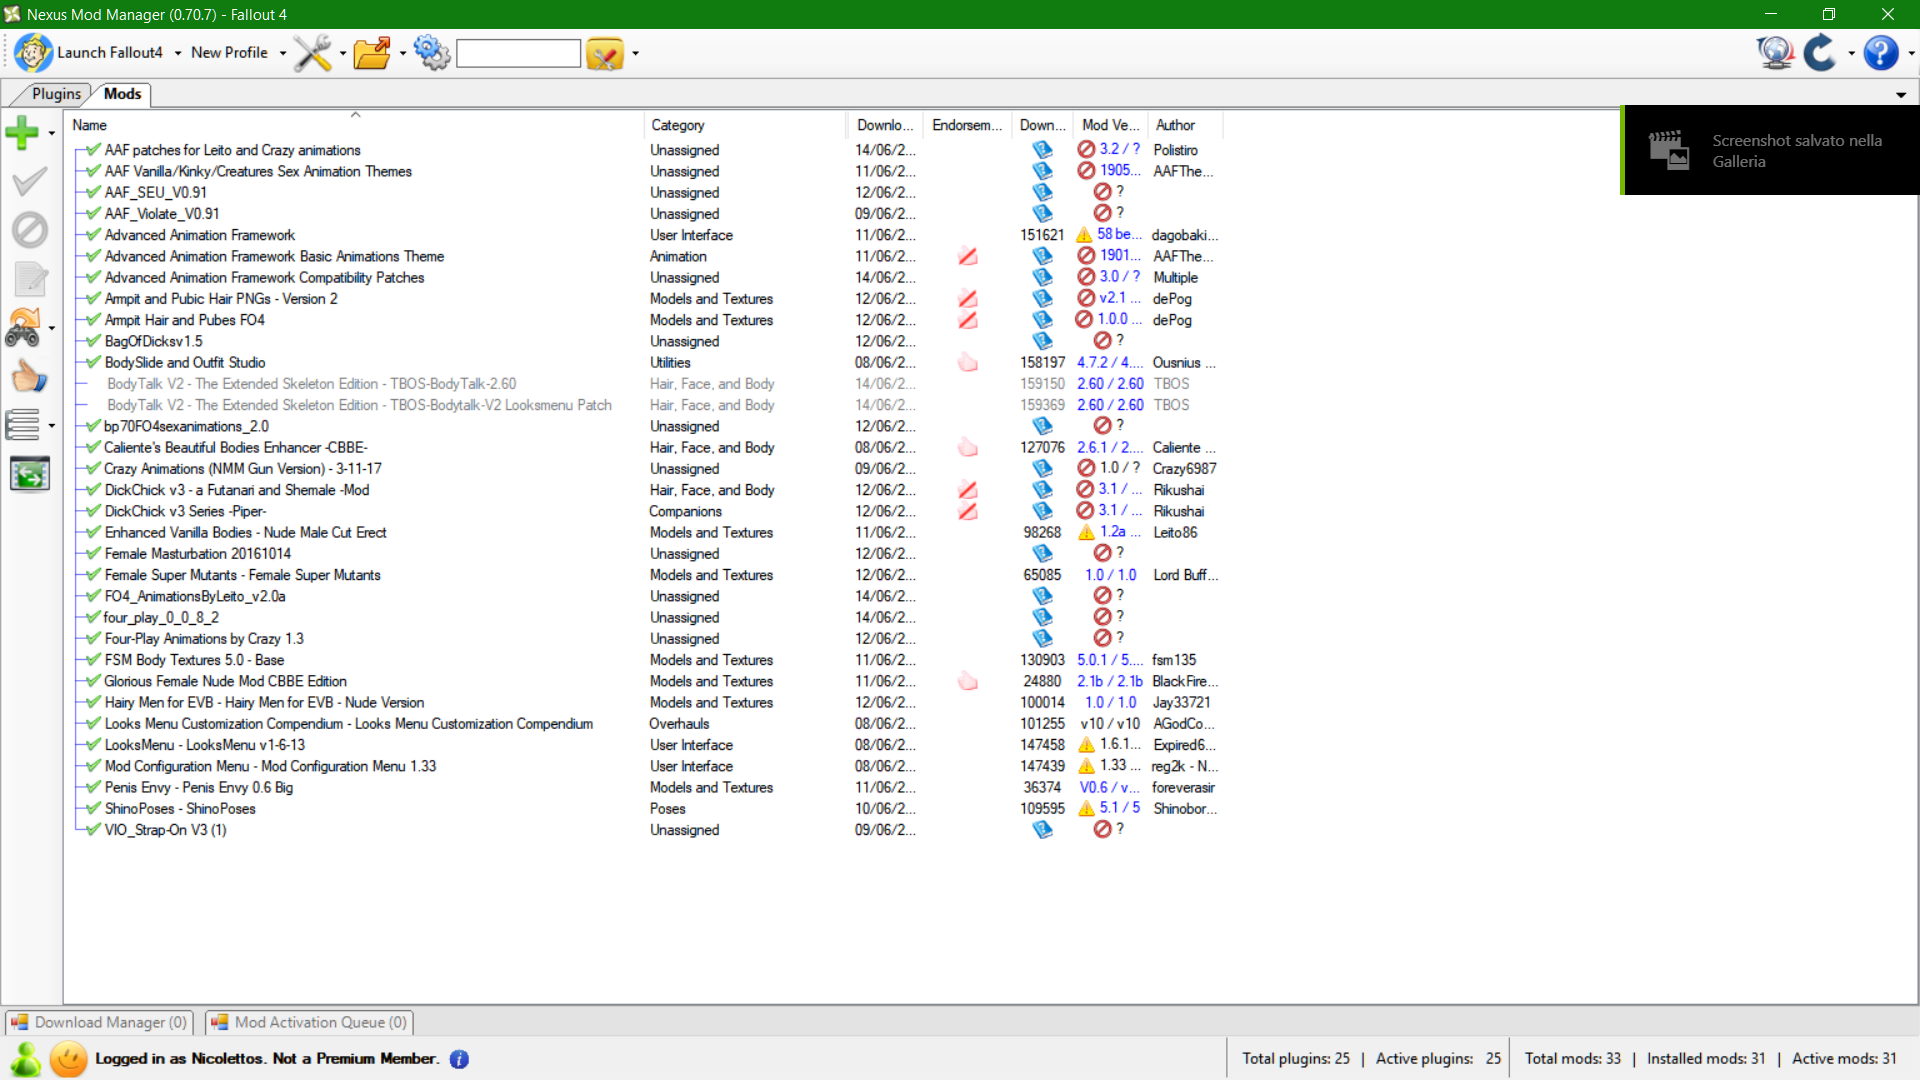Image resolution: width=1920 pixels, height=1080 pixels.
Task: Switch to the Plugins tab
Action: (56, 93)
